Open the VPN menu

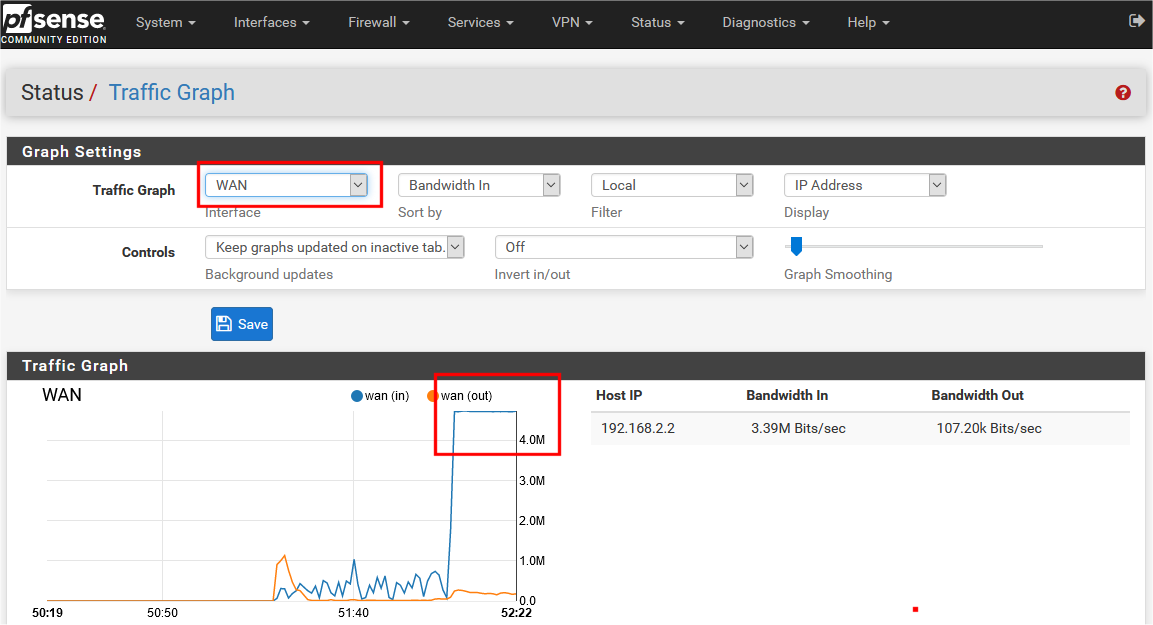pyautogui.click(x=572, y=23)
